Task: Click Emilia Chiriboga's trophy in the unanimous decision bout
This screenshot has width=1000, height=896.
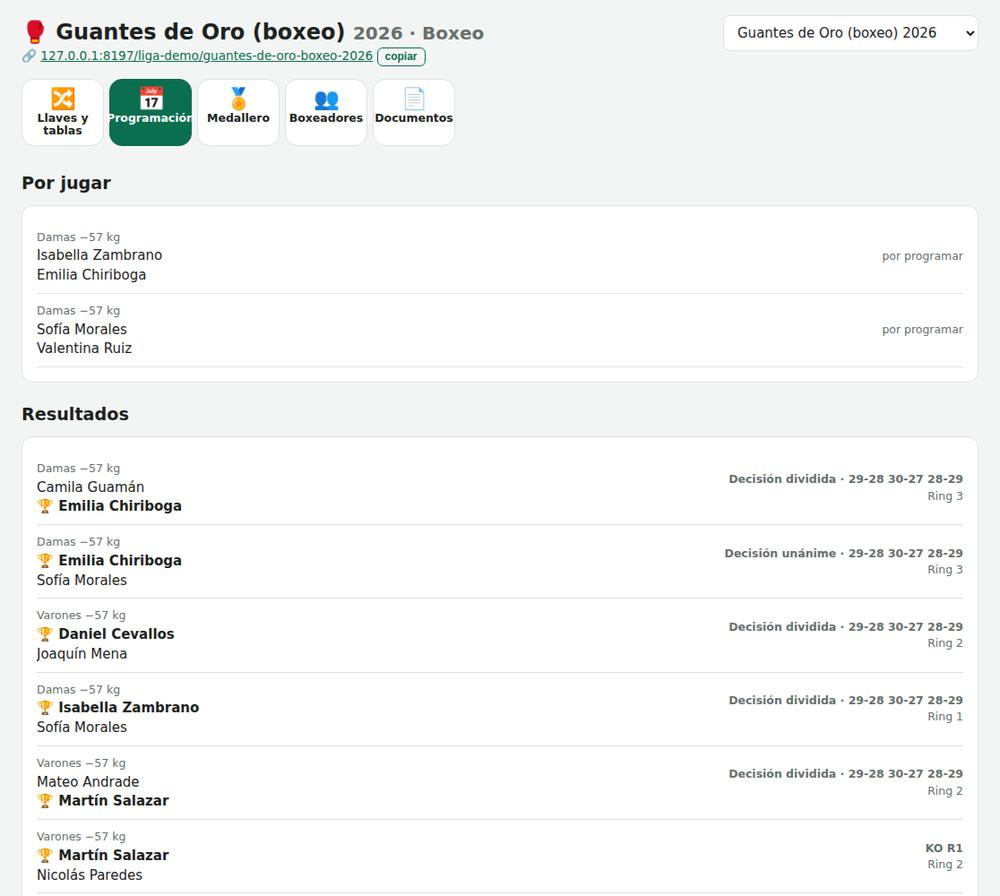Action: 45,561
